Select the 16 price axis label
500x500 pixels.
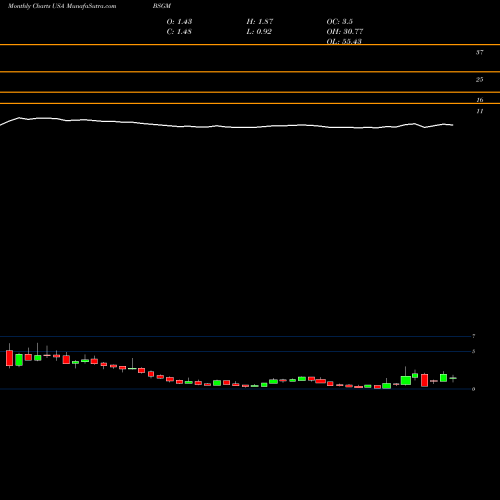point(480,100)
